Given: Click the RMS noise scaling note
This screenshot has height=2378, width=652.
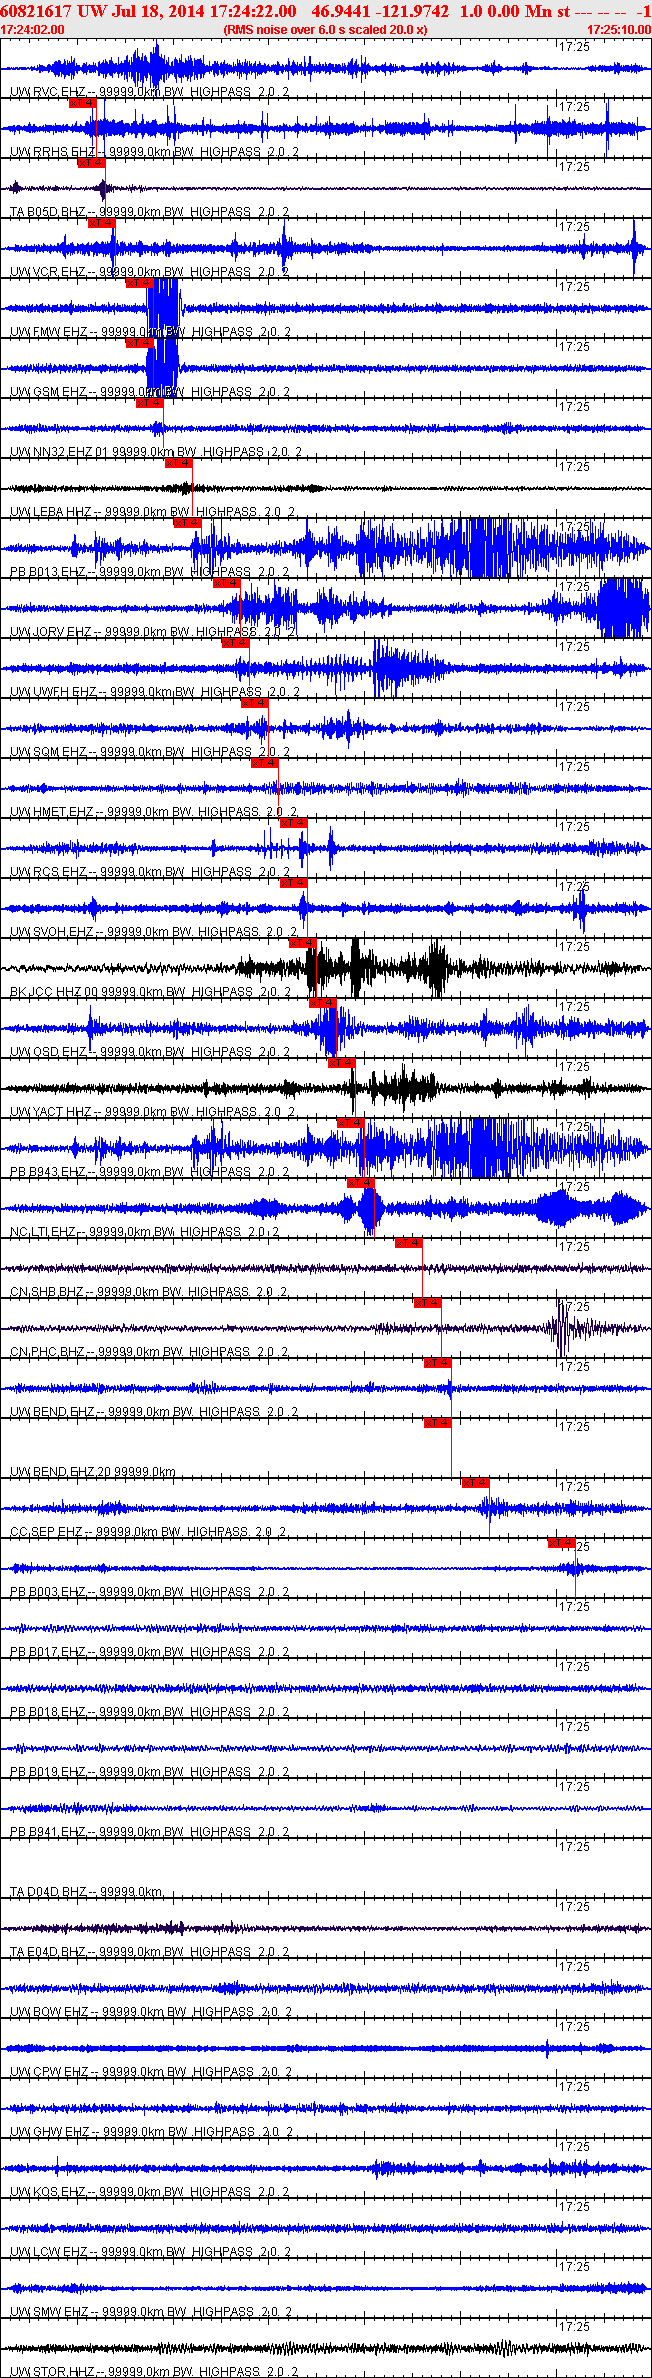Looking at the screenshot, I should [325, 30].
